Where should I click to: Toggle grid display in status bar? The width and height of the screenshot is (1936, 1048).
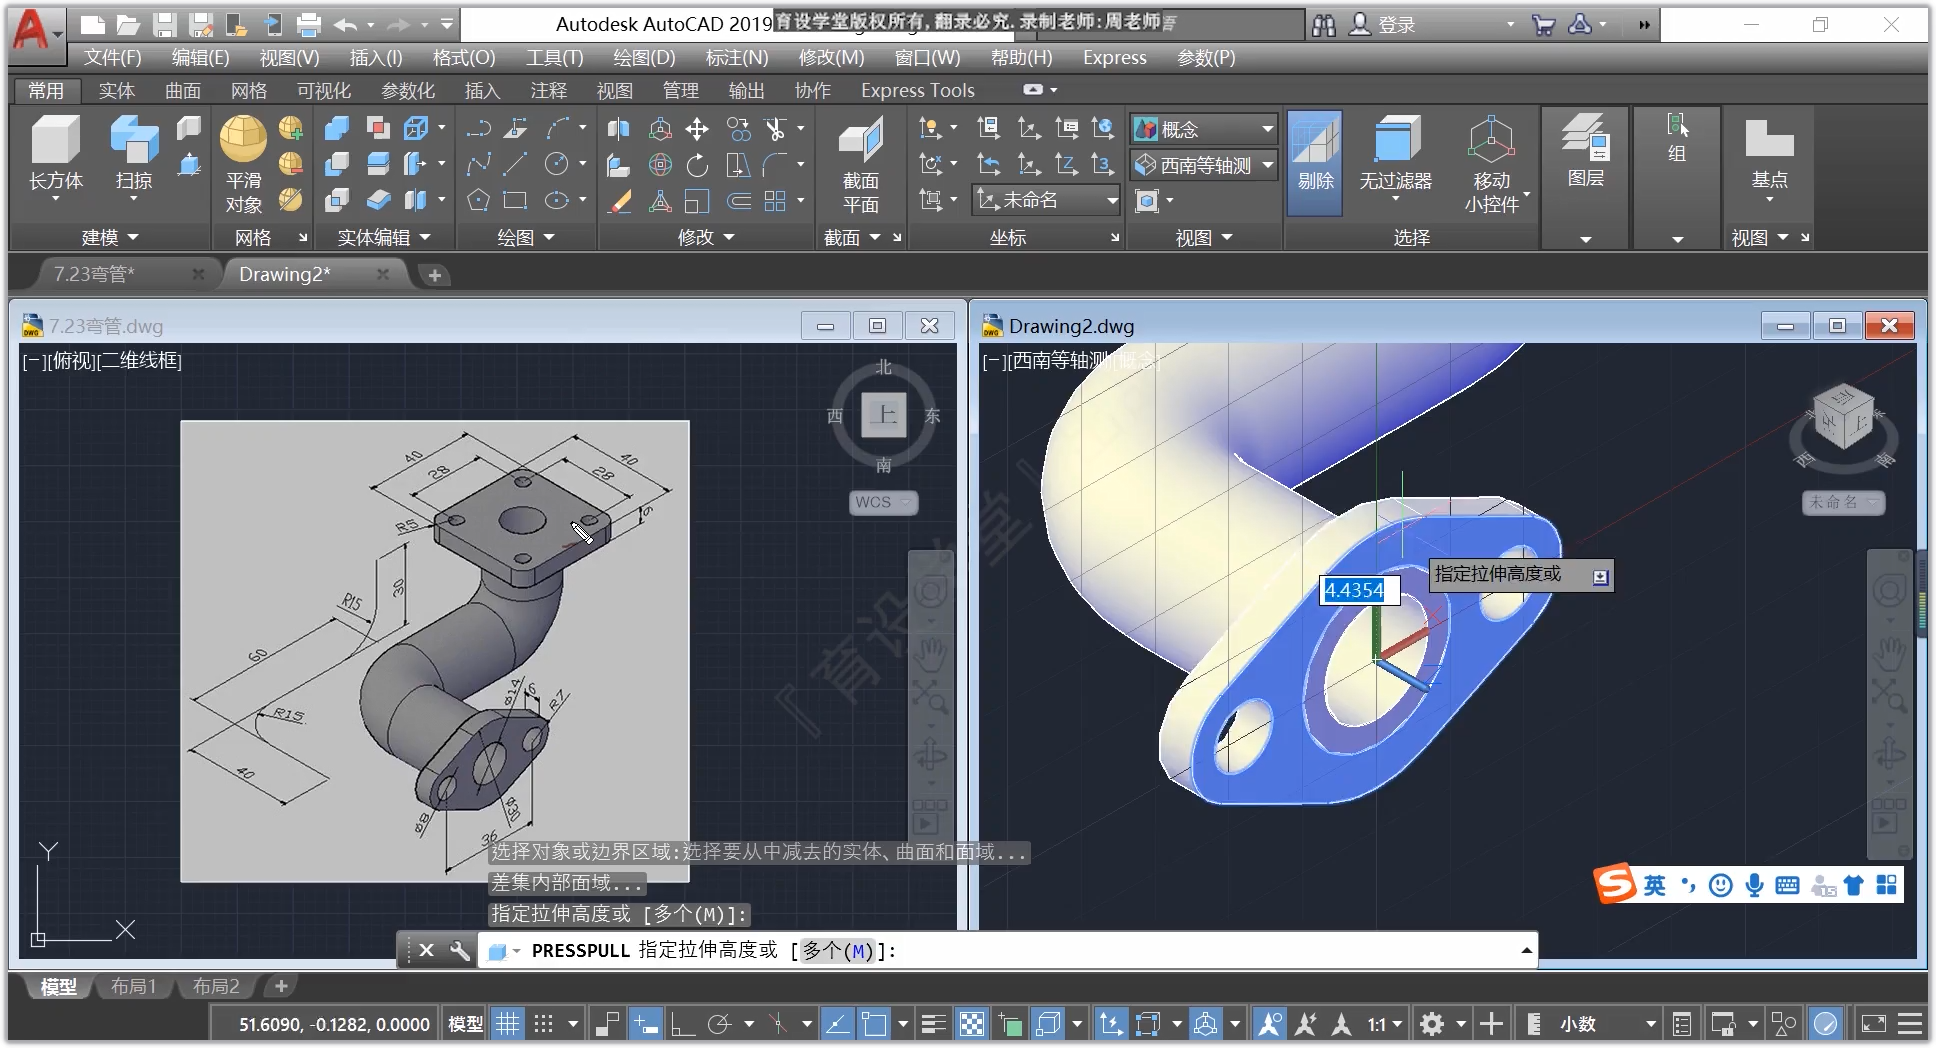click(508, 1024)
